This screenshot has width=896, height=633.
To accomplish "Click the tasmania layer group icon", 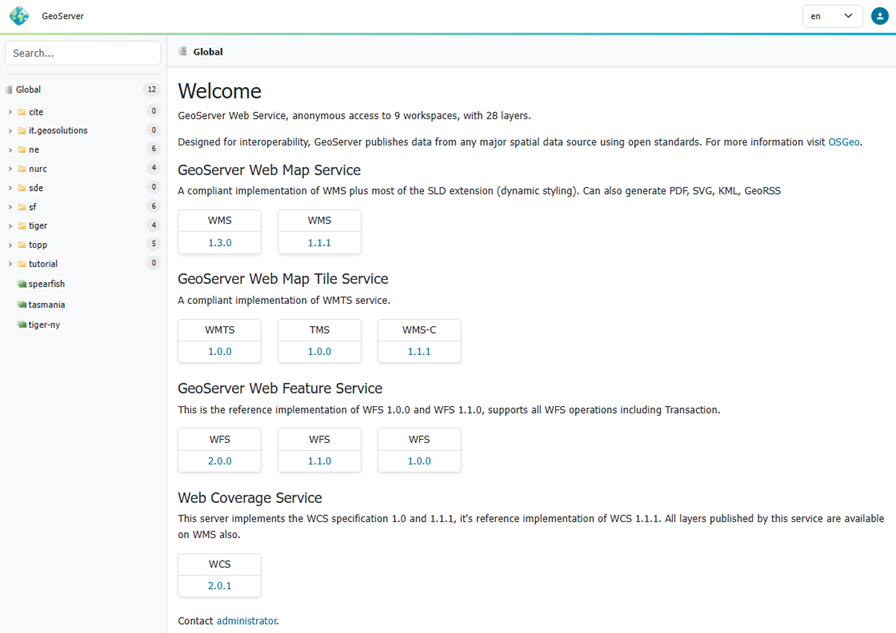I will click(x=21, y=305).
